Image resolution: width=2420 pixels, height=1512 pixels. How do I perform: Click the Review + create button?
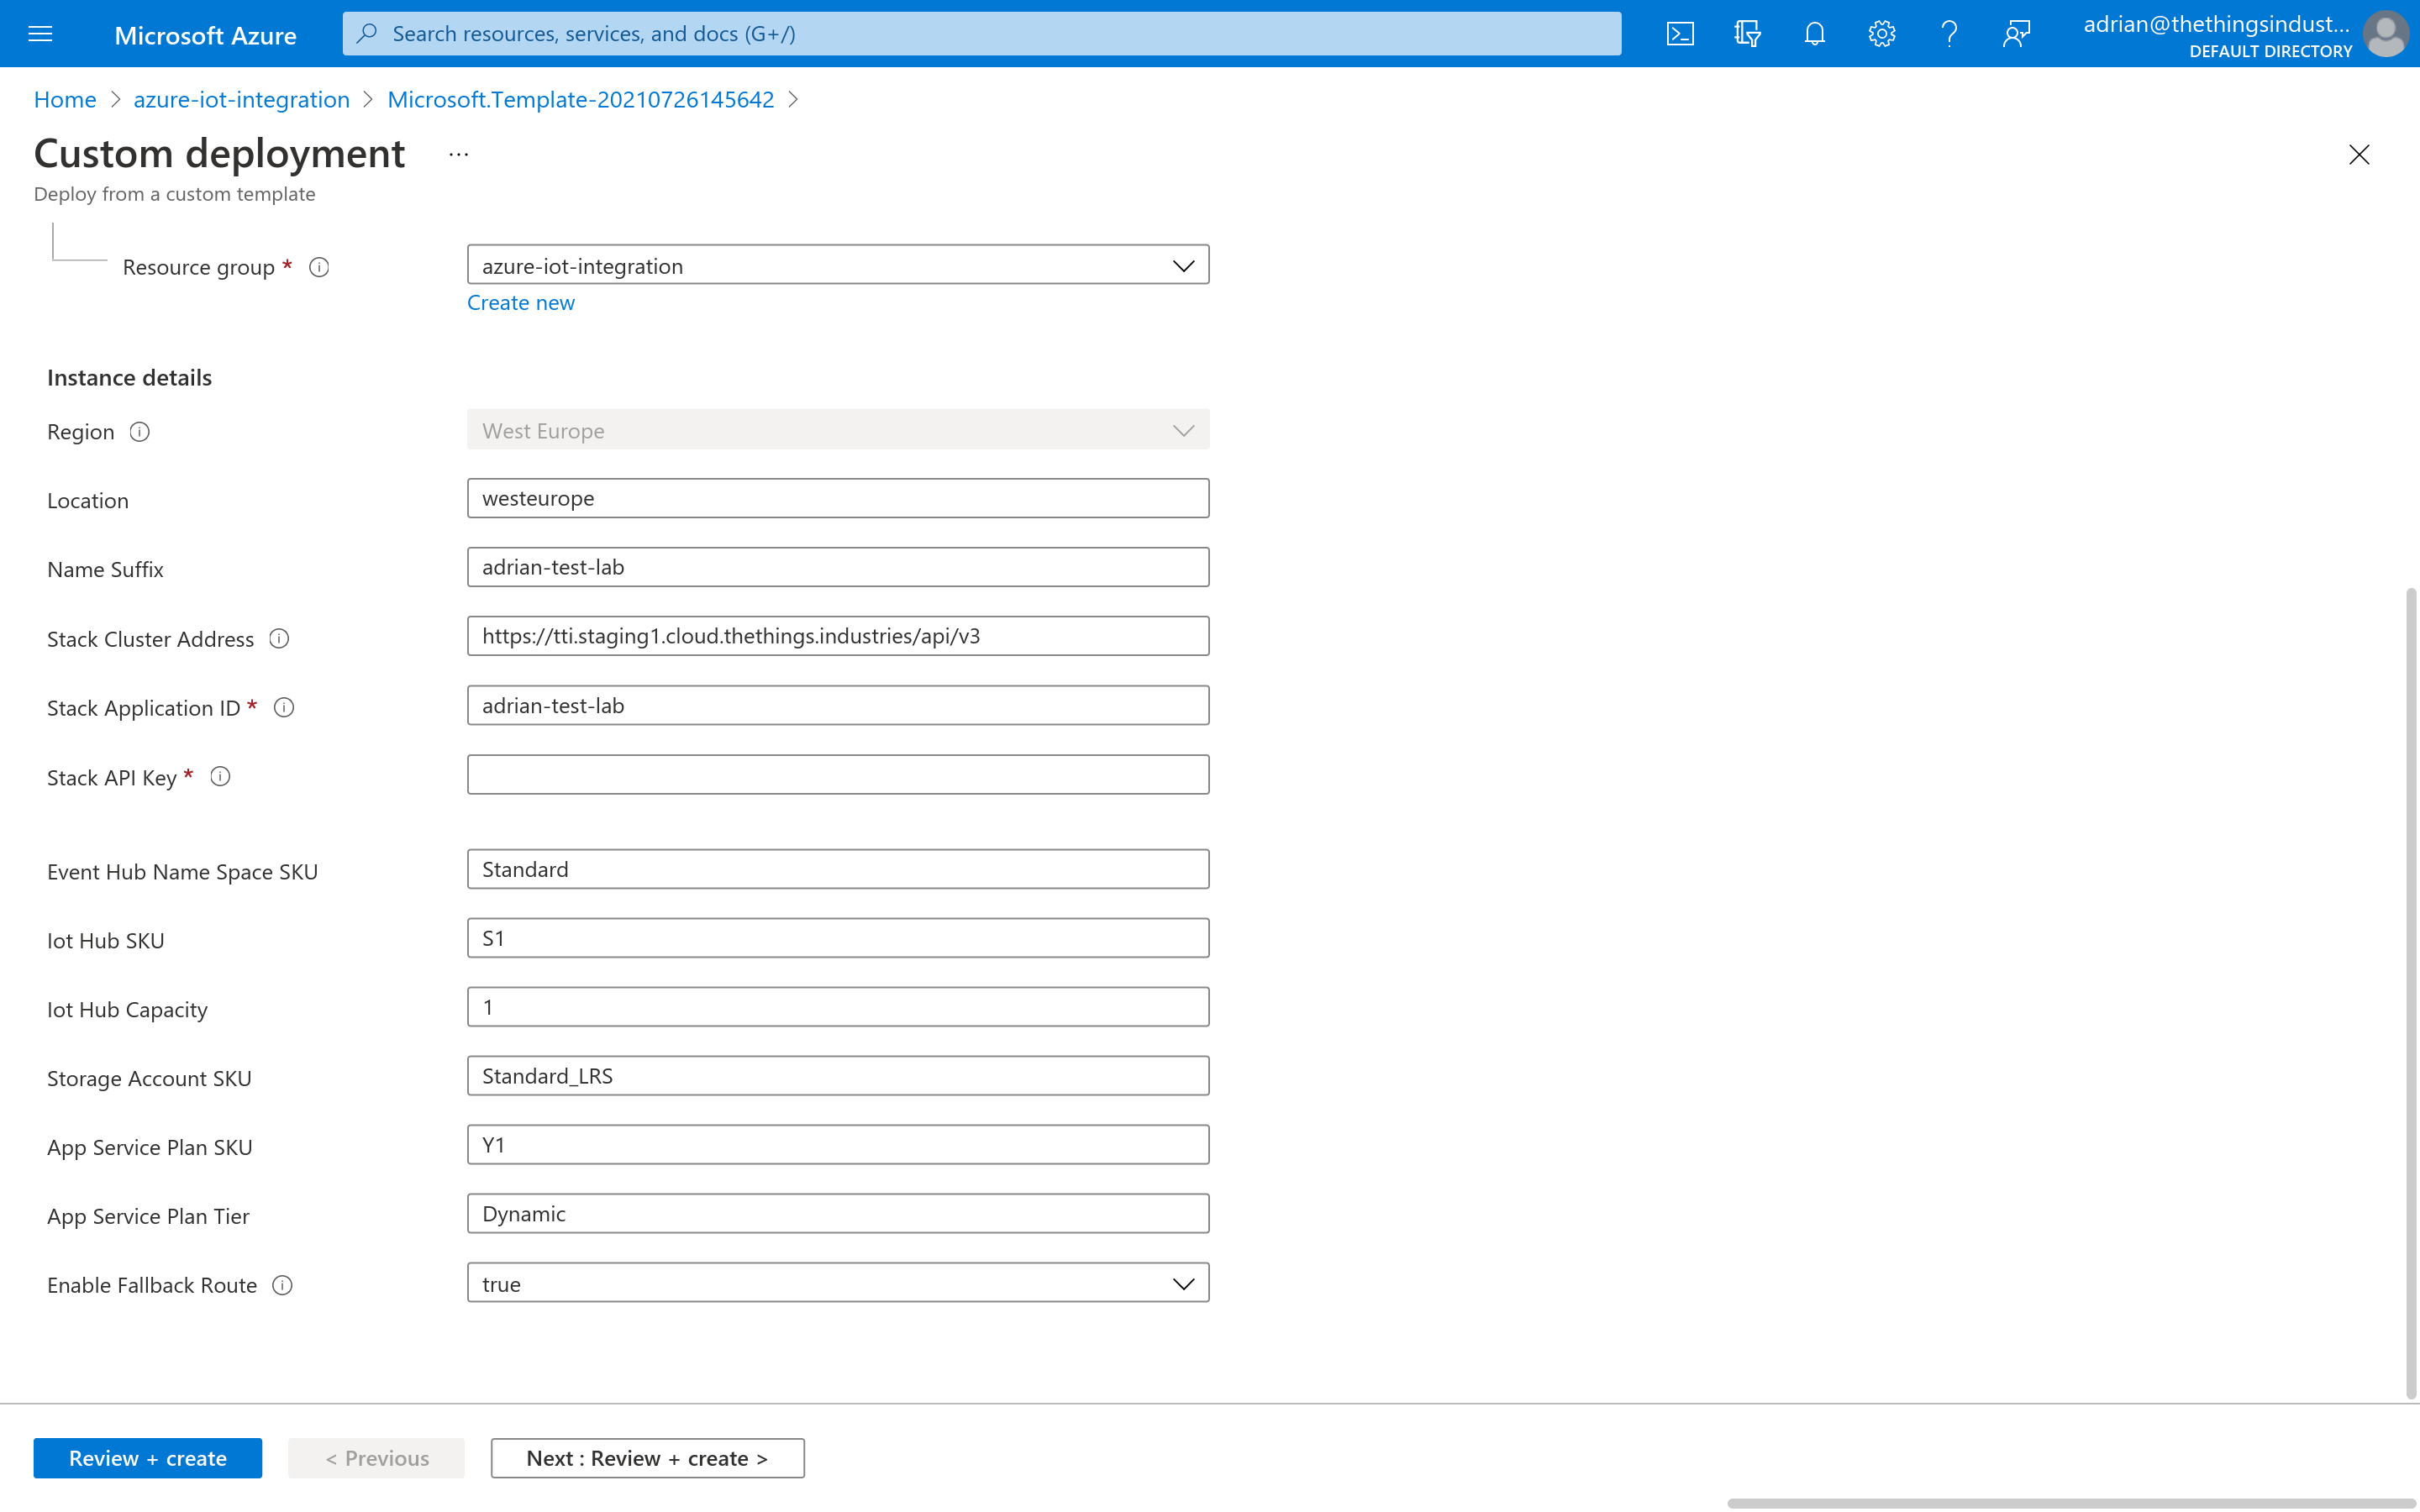[147, 1457]
